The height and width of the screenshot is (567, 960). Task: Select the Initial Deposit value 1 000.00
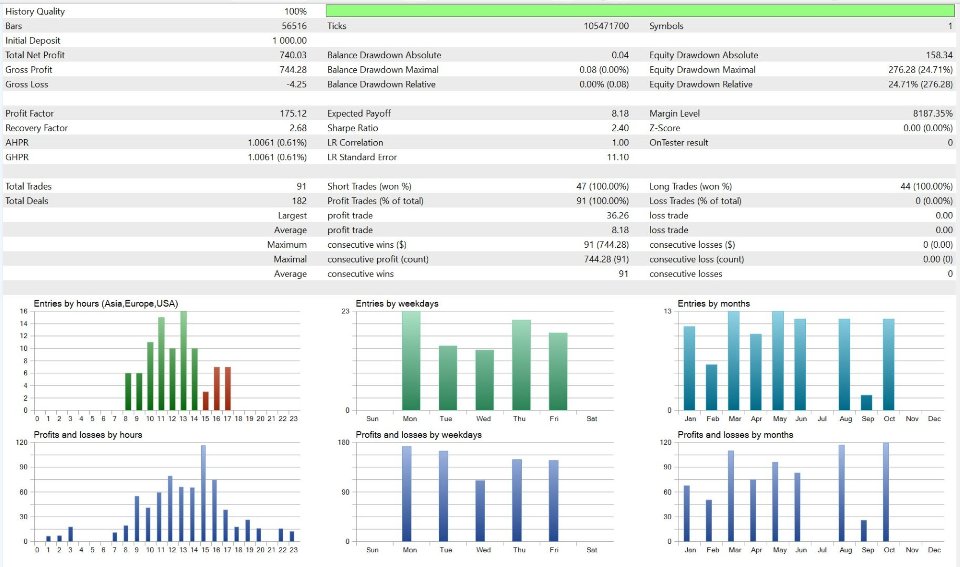pos(290,40)
